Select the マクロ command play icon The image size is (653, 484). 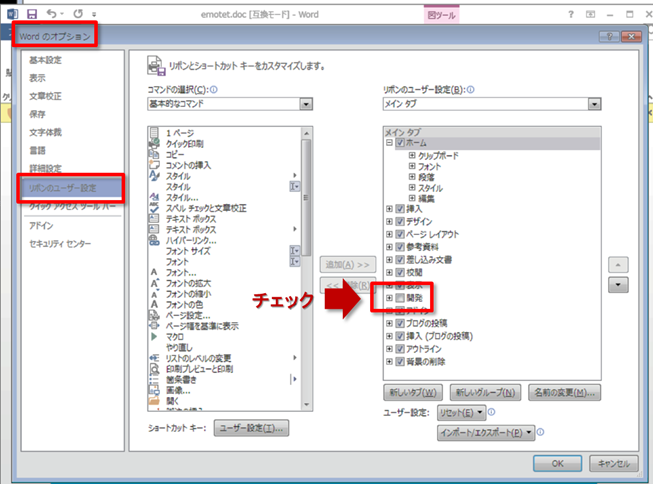tap(154, 337)
